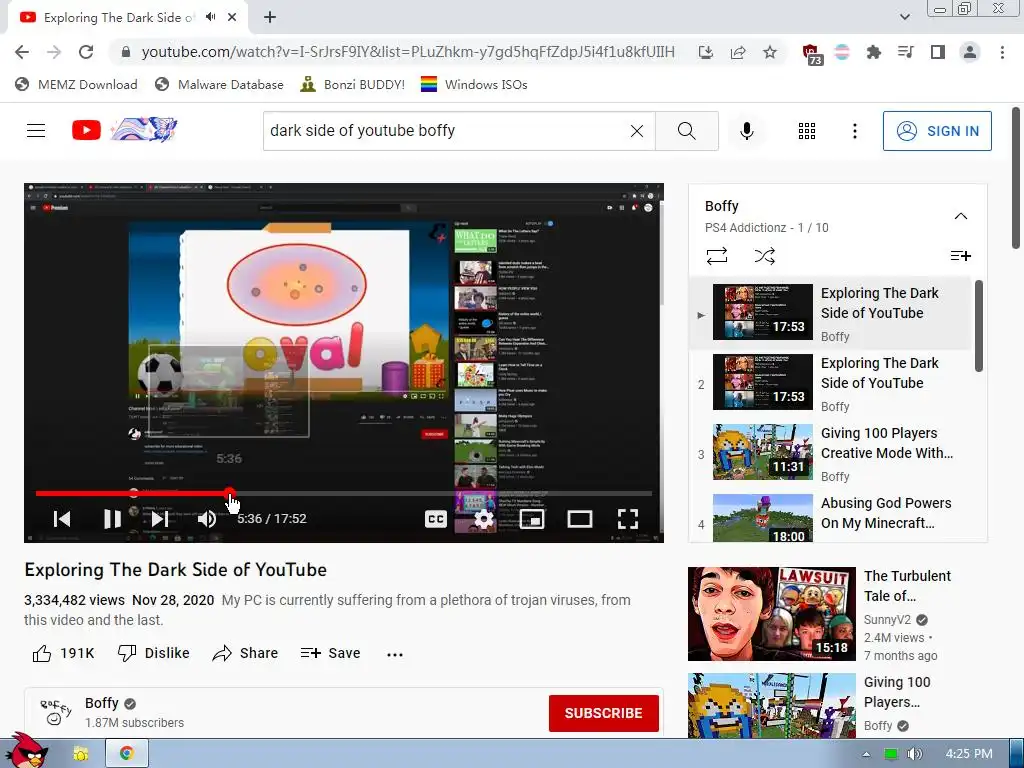
Task: Subscribe to Boffy channel
Action: [603, 713]
